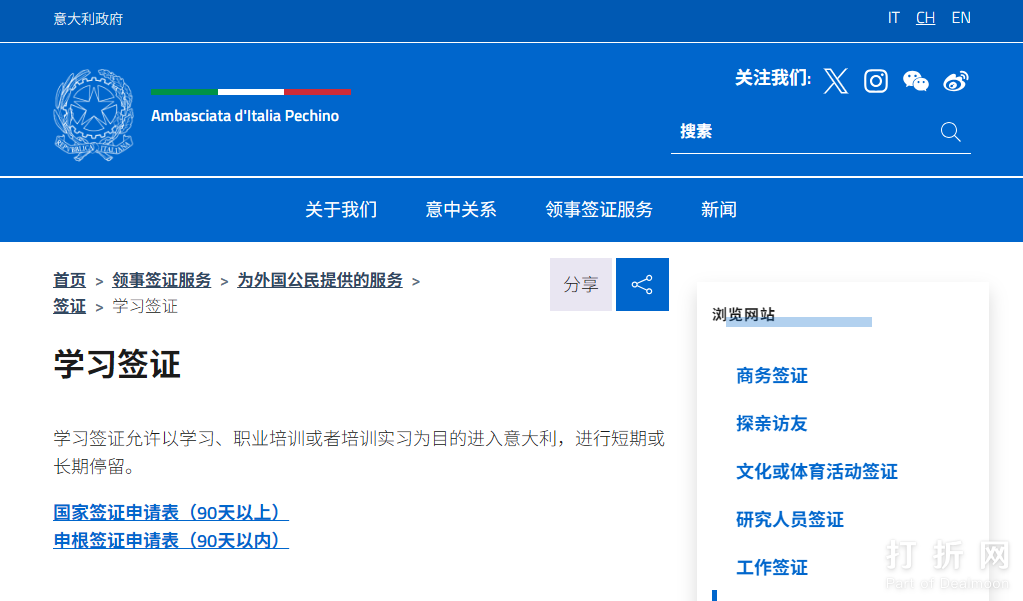This screenshot has height=601, width=1023.
Task: Click the blue share icon button
Action: point(642,285)
